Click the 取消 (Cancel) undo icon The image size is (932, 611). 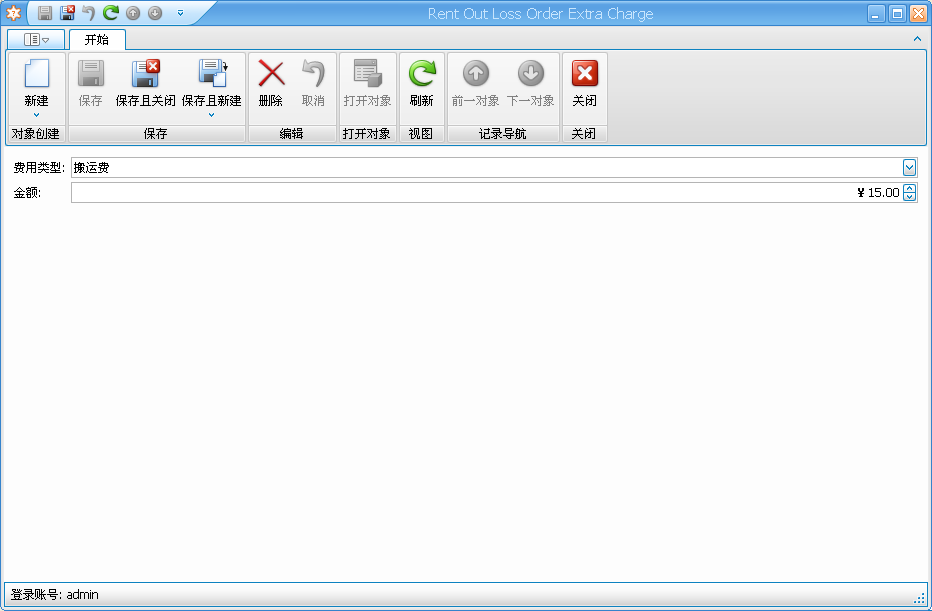[x=313, y=74]
